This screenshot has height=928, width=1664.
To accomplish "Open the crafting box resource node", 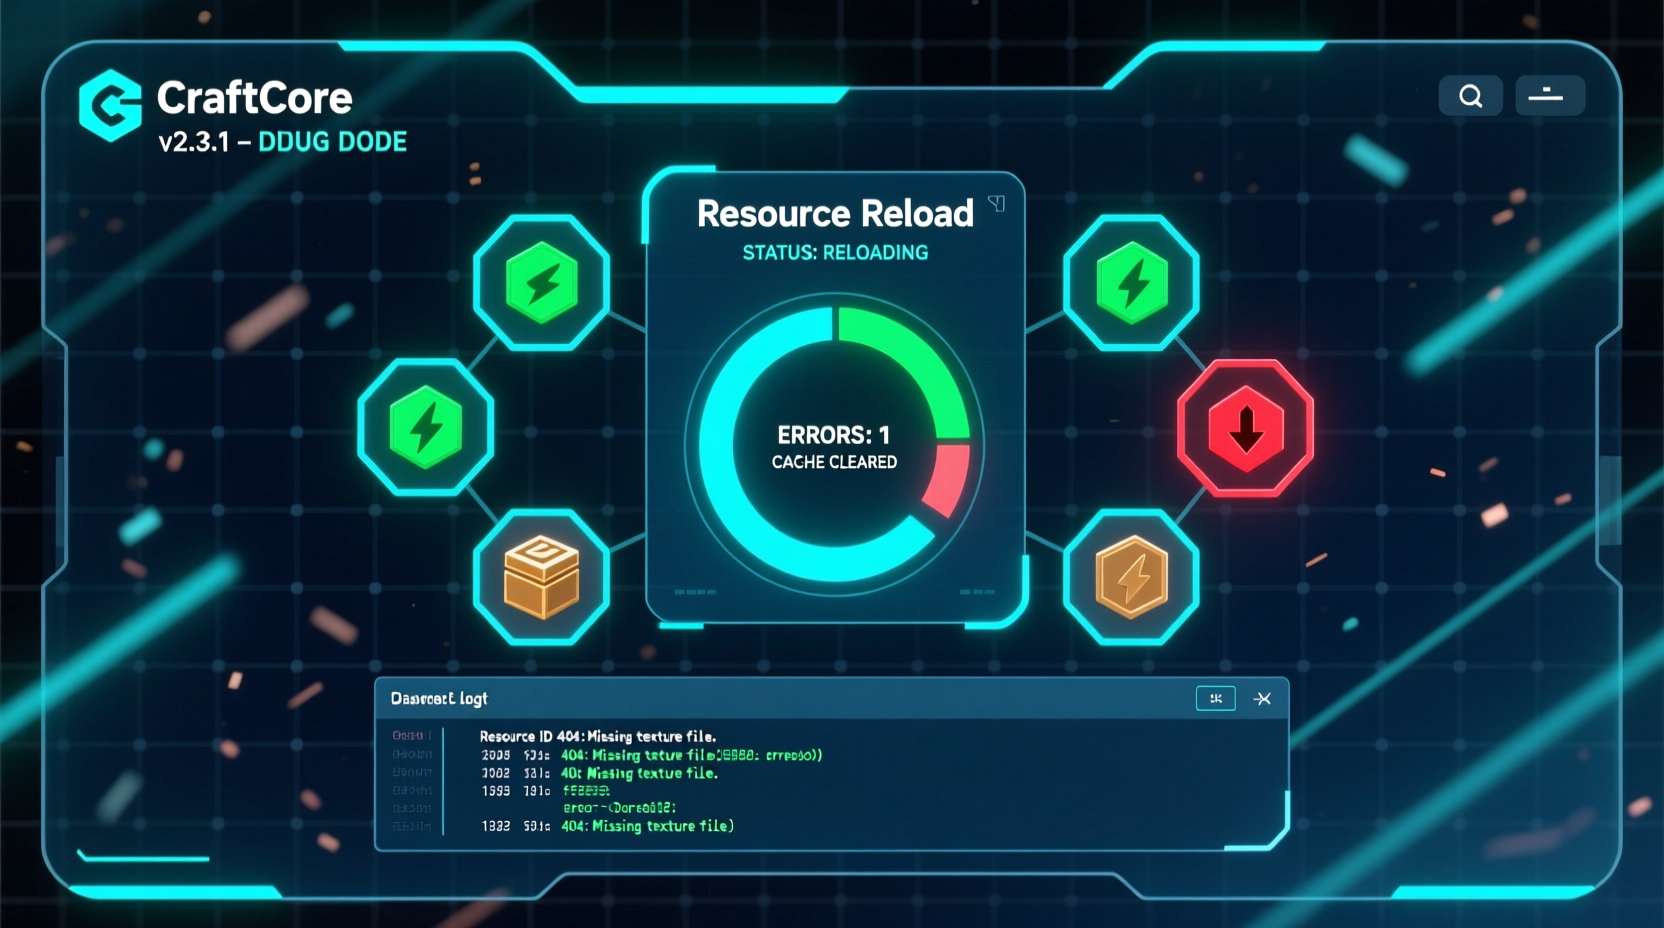I will [543, 577].
